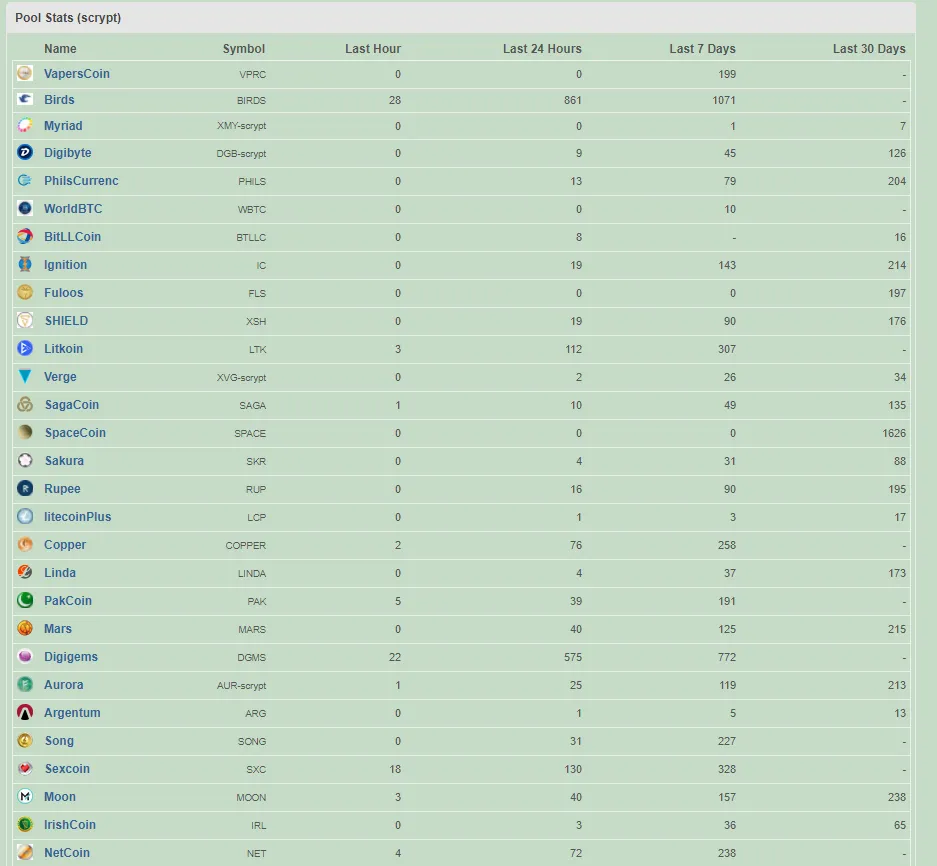Viewport: 937px width, 866px height.
Task: Click Digigems last 24 hours value 575
Action: click(x=572, y=657)
